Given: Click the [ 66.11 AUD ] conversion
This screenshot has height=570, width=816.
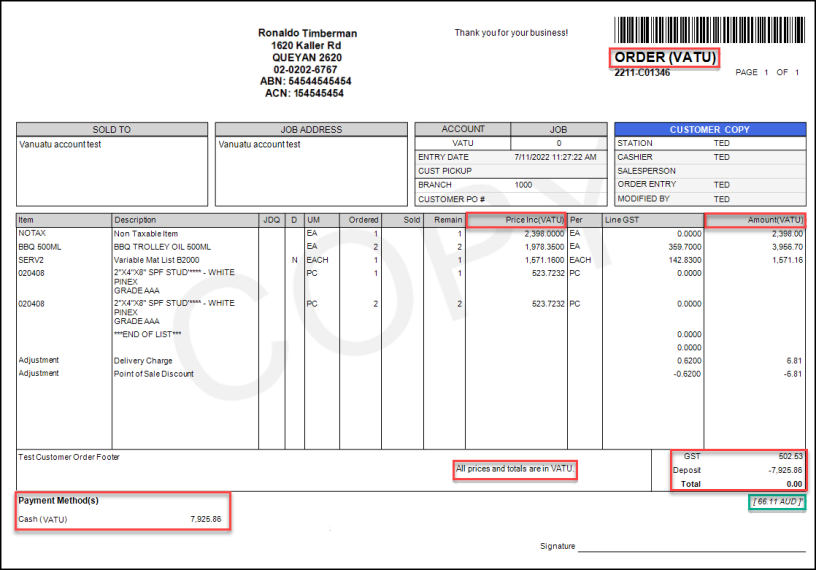Looking at the screenshot, I should click(777, 502).
